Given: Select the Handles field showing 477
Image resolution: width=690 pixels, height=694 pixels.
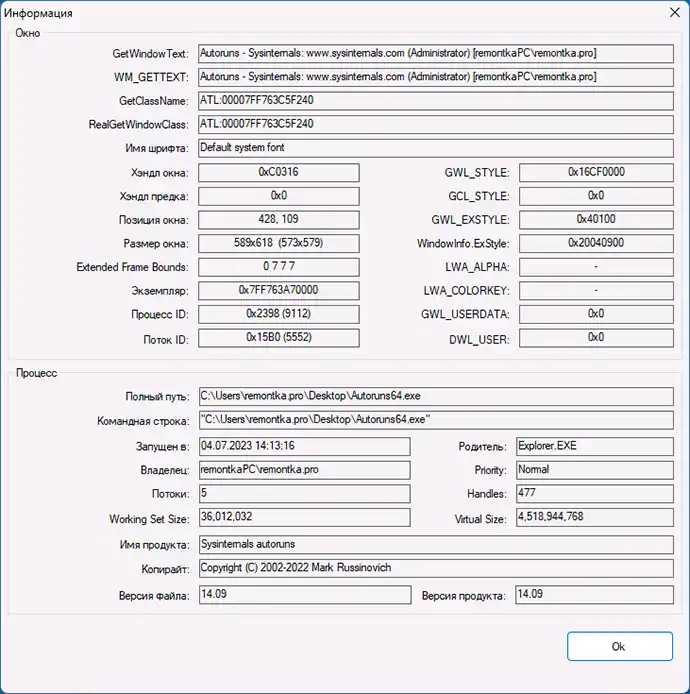Looking at the screenshot, I should pyautogui.click(x=595, y=494).
